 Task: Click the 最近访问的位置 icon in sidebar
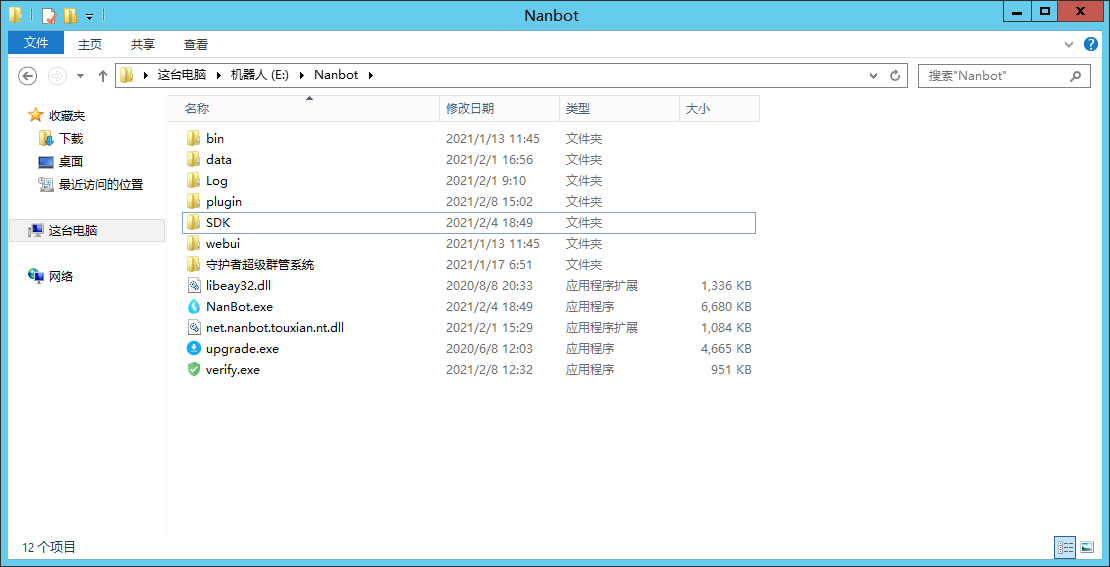46,185
